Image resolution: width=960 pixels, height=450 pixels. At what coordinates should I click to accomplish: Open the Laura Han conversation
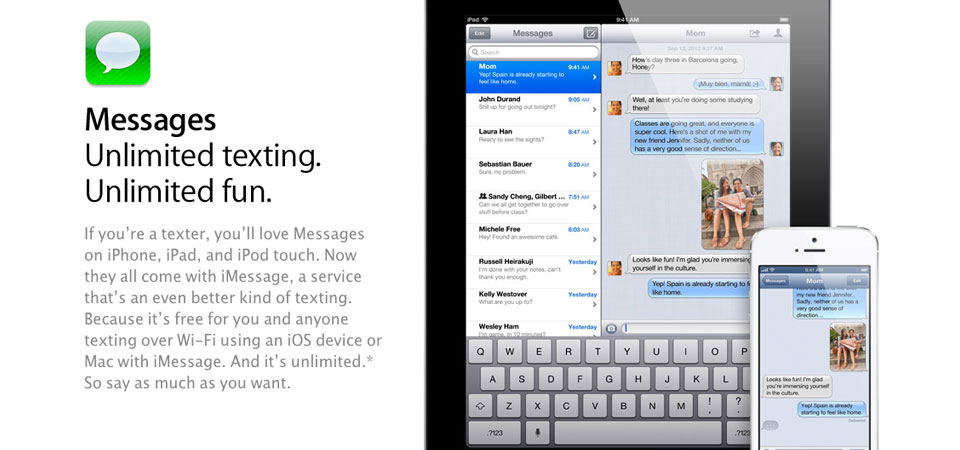tap(533, 142)
